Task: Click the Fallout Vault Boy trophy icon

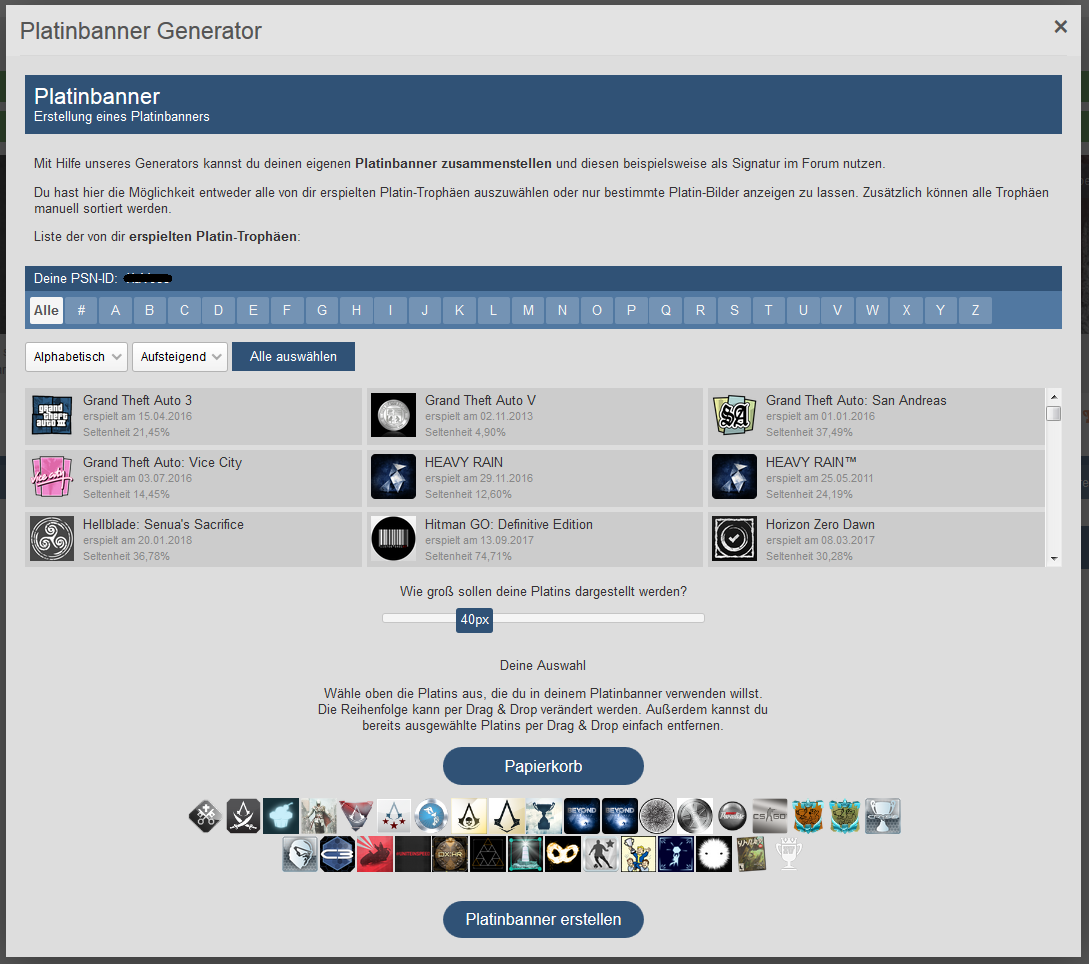Action: [637, 854]
